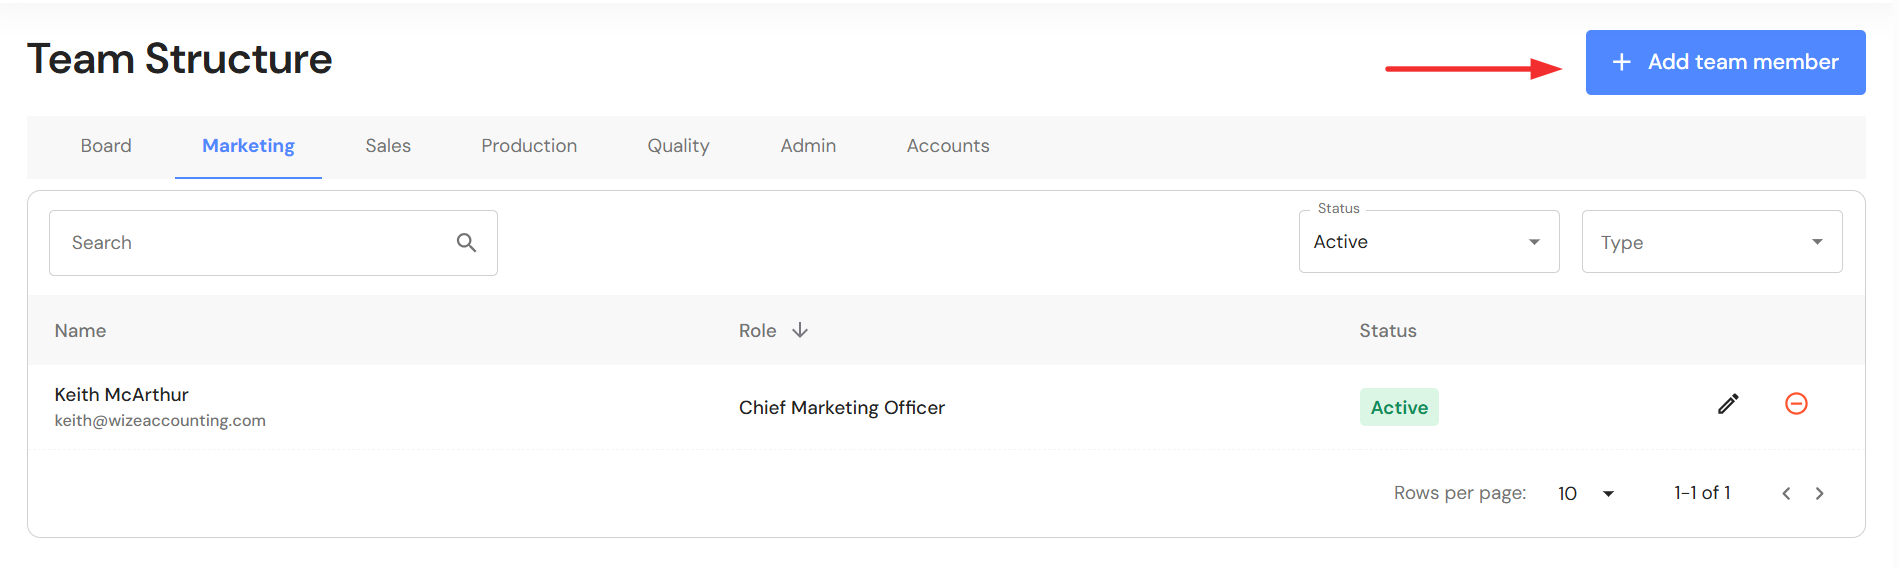Image resolution: width=1898 pixels, height=569 pixels.
Task: Edit Keith McArthur with pencil icon
Action: pyautogui.click(x=1728, y=404)
